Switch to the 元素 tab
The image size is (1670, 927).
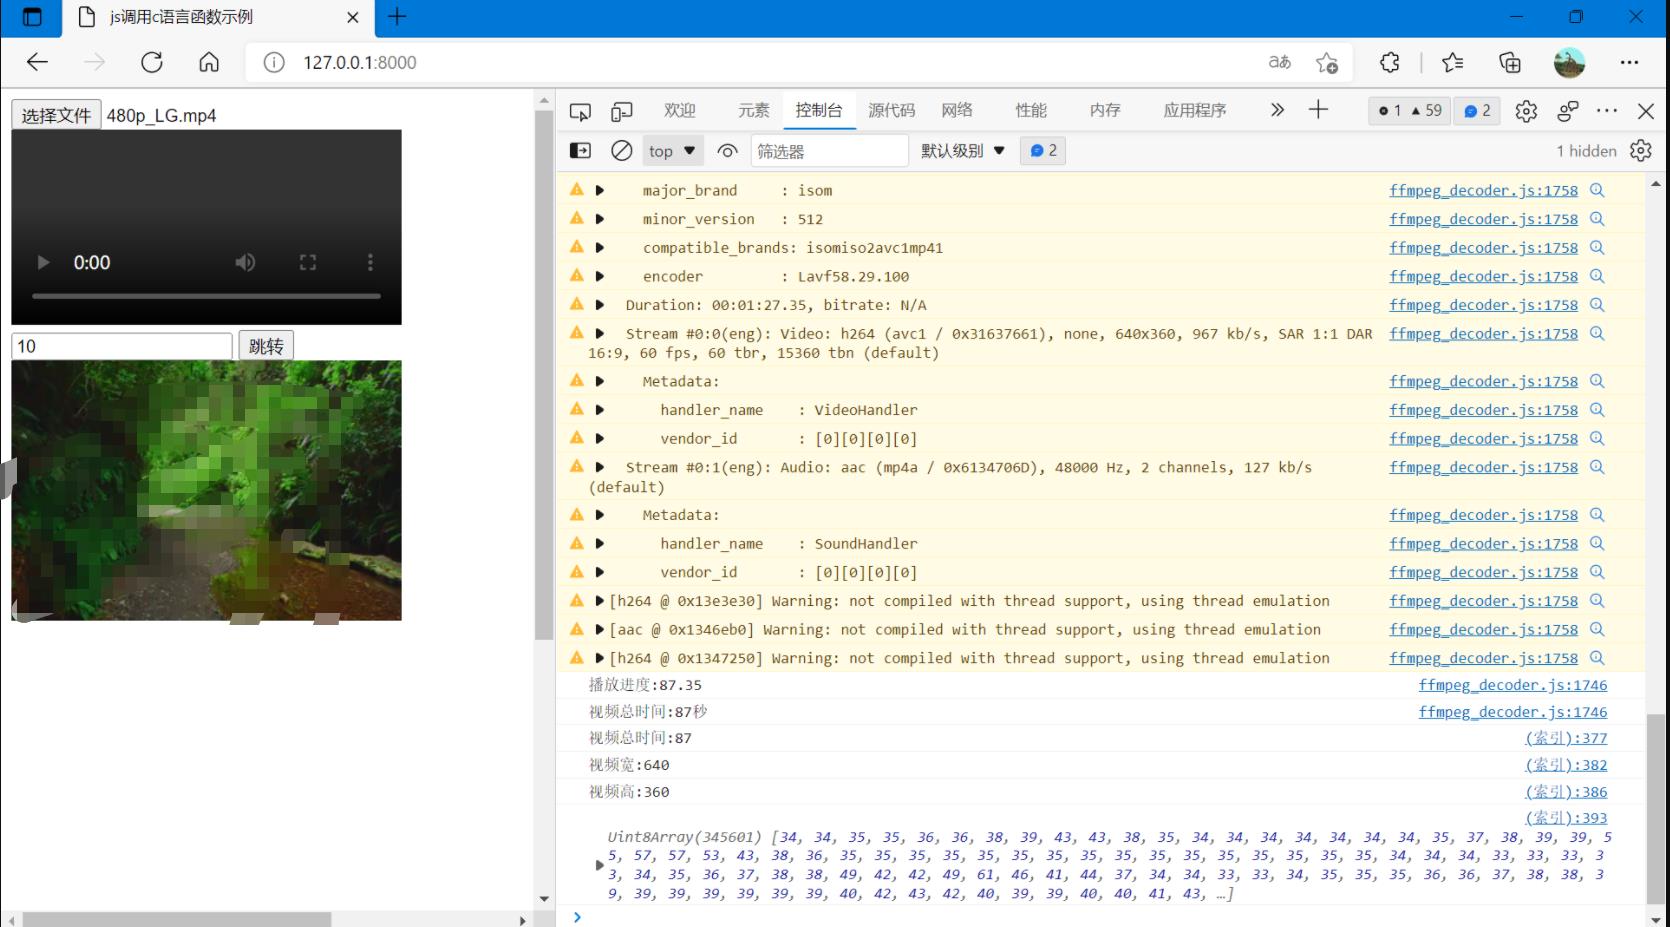[753, 111]
